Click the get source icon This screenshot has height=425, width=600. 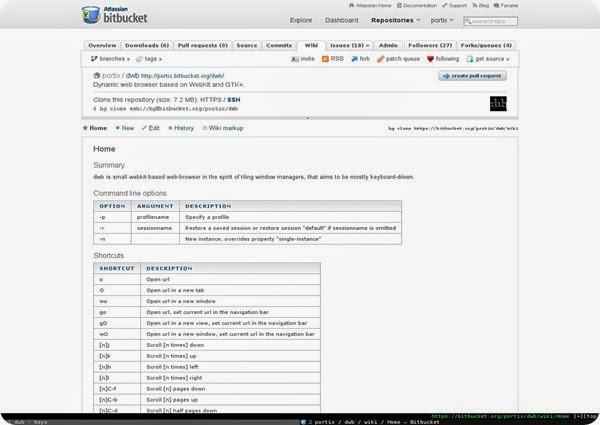click(470, 59)
